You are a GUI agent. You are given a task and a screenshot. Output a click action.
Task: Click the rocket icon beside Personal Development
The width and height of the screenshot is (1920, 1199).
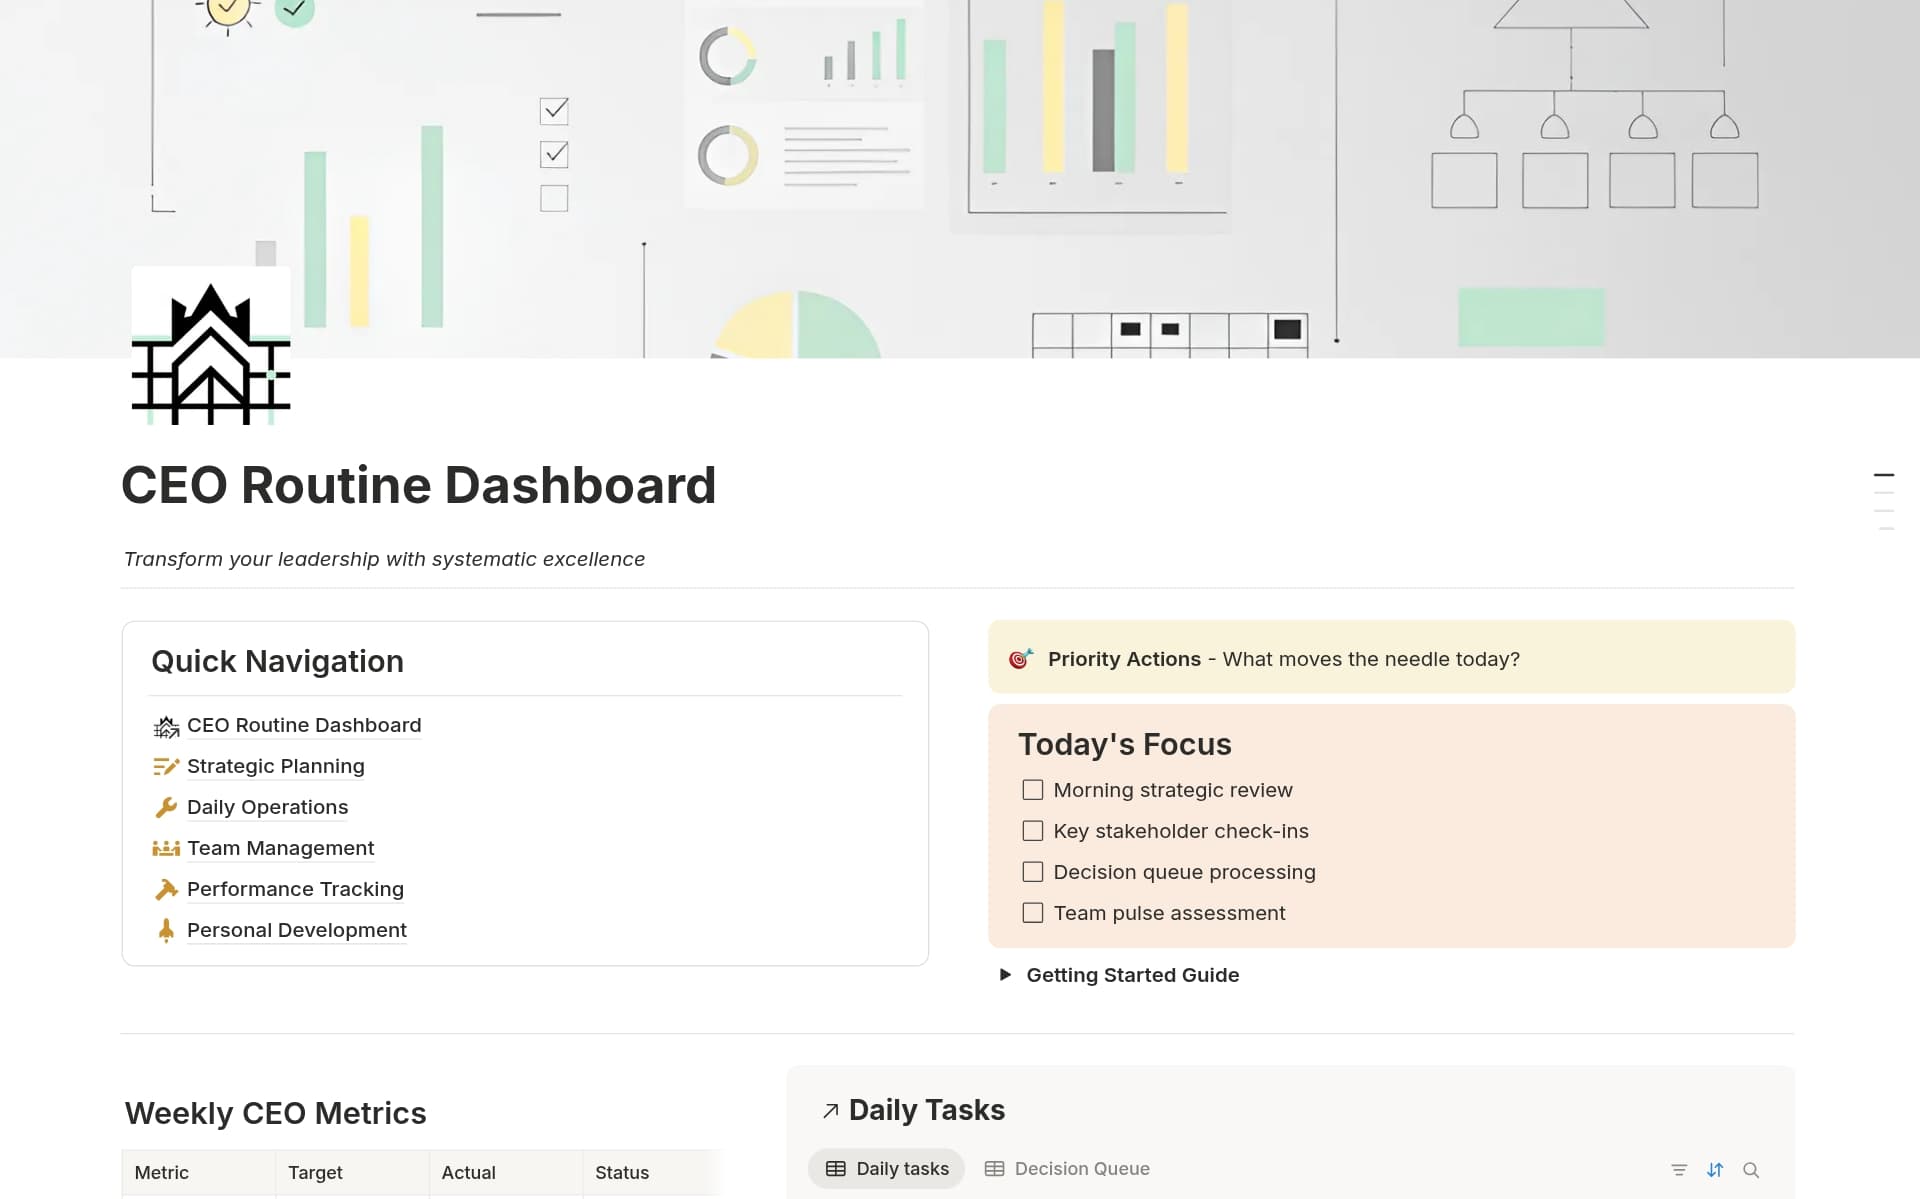[x=166, y=930]
